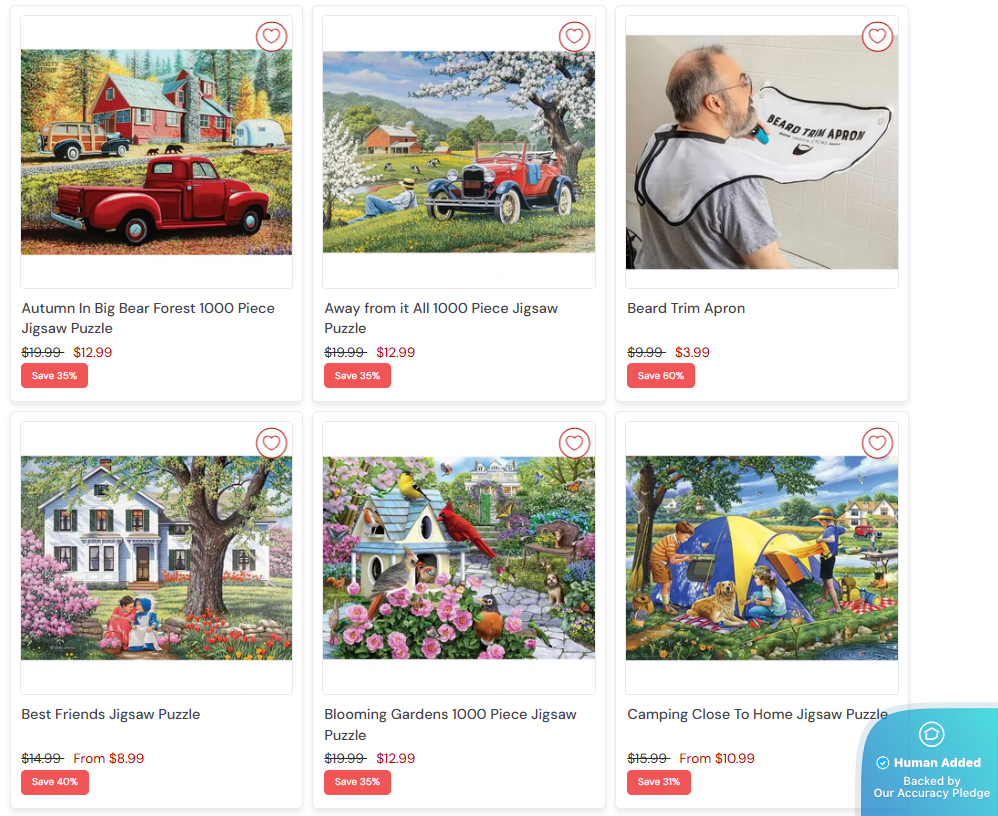The image size is (998, 816).
Task: Open the birdhouse garden puzzle image
Action: (459, 558)
